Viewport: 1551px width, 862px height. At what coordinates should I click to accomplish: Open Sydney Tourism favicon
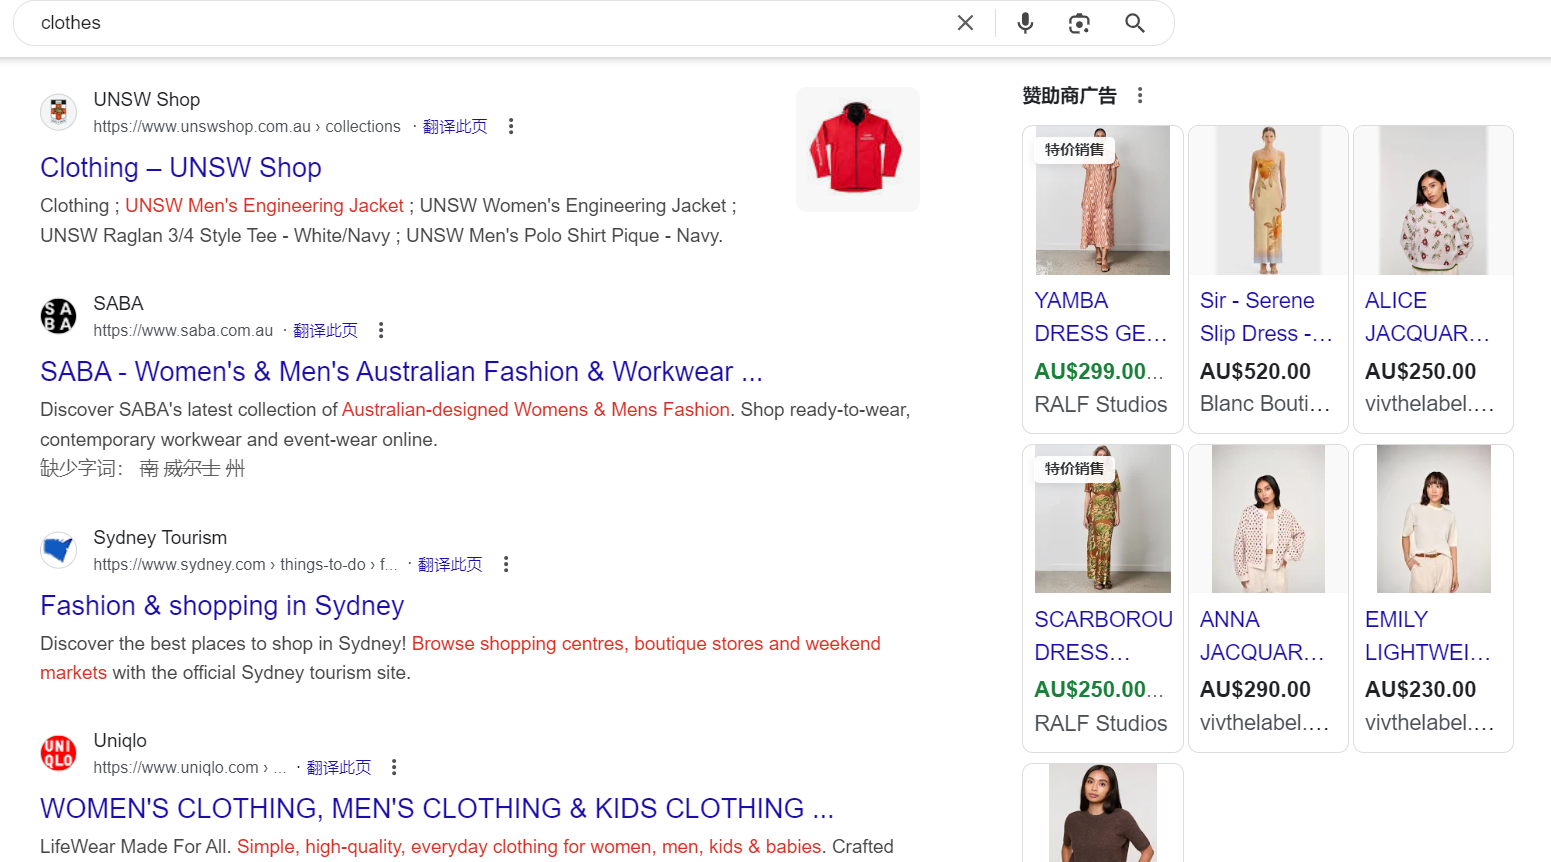tap(58, 550)
